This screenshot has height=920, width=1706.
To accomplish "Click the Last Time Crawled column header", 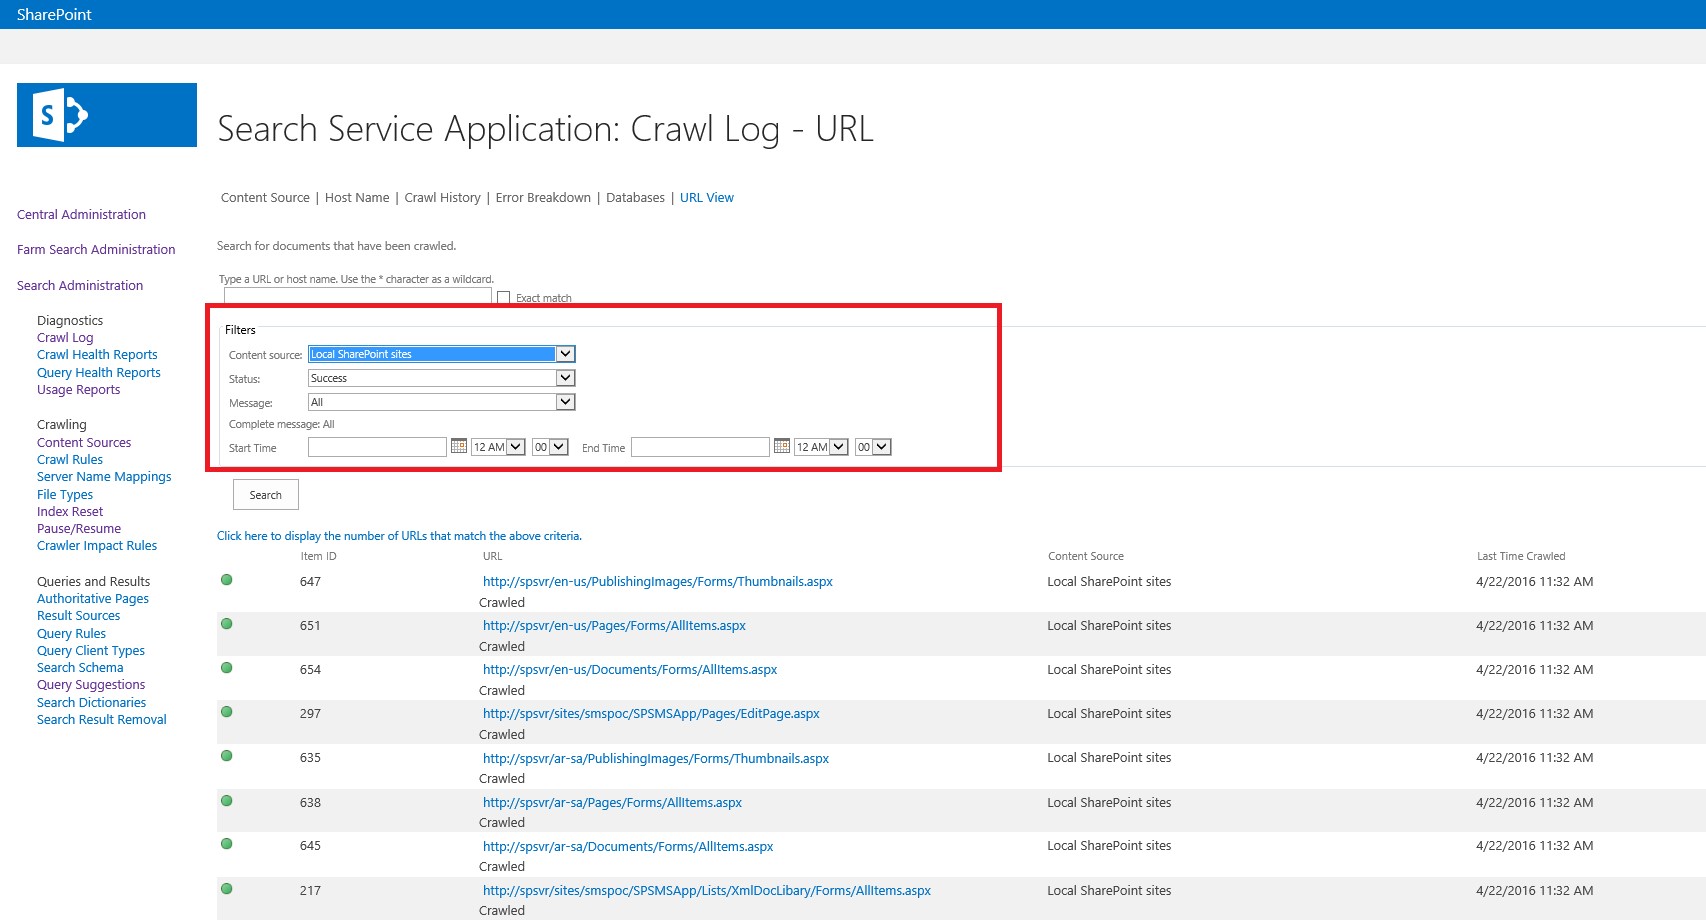I will click(1521, 557).
